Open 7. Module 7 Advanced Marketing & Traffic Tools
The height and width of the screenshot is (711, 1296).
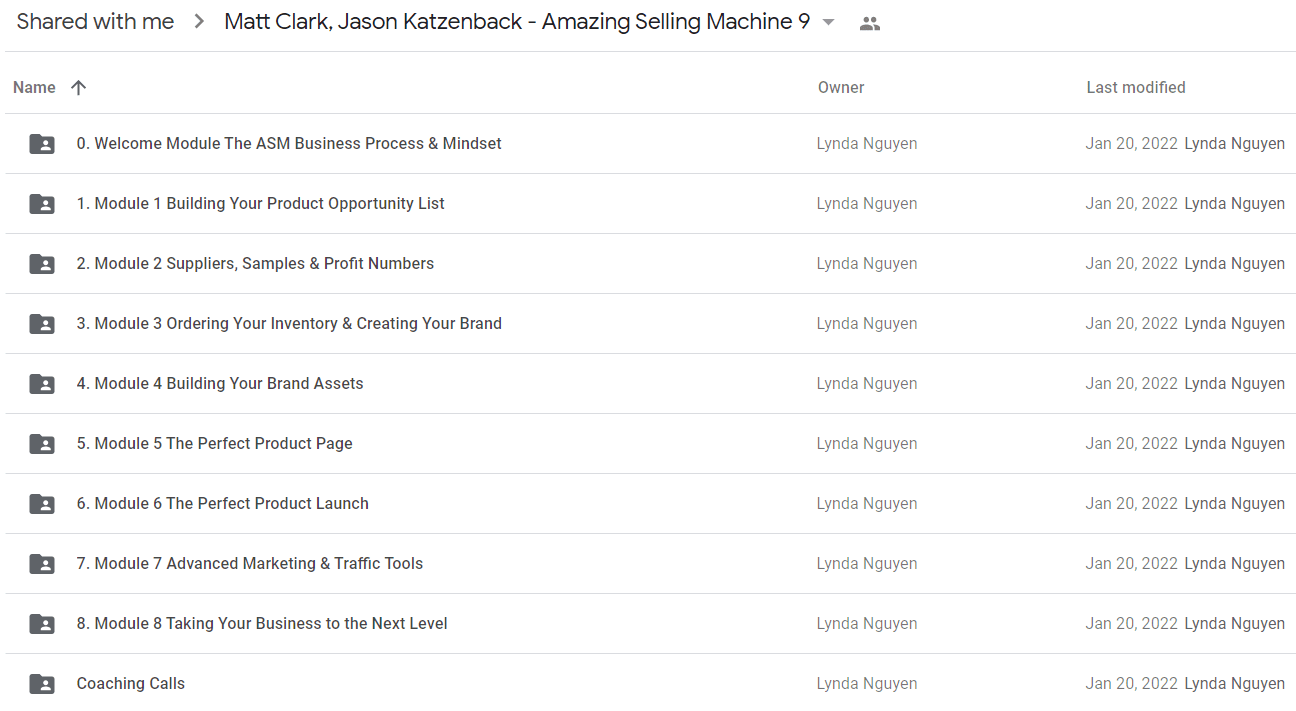point(250,564)
